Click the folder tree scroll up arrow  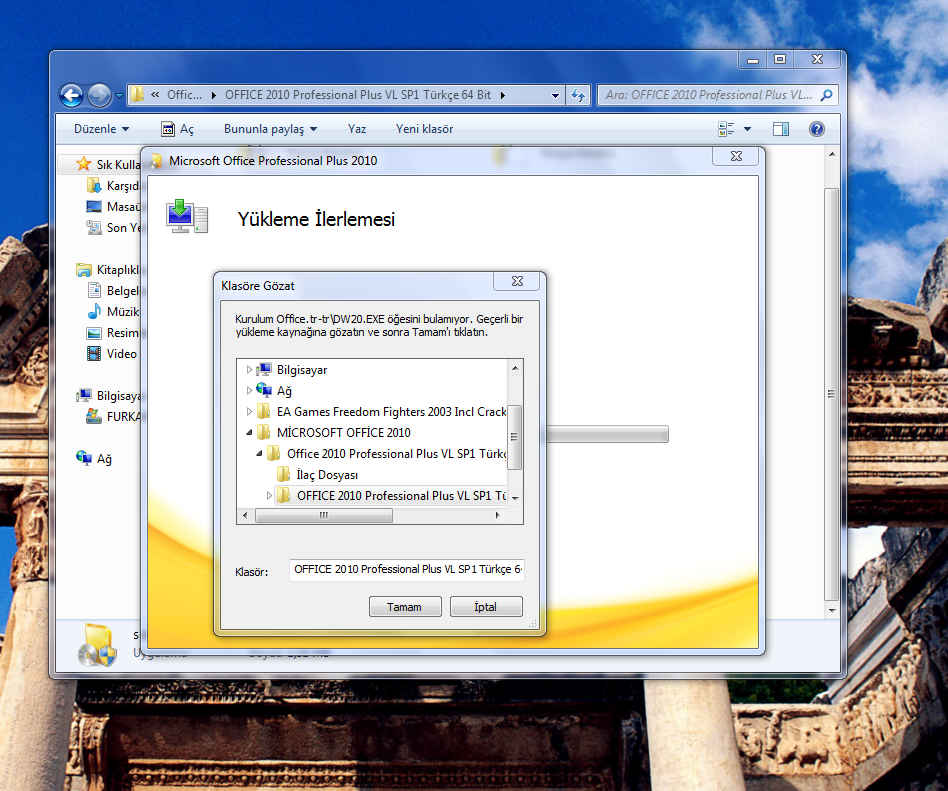[515, 368]
